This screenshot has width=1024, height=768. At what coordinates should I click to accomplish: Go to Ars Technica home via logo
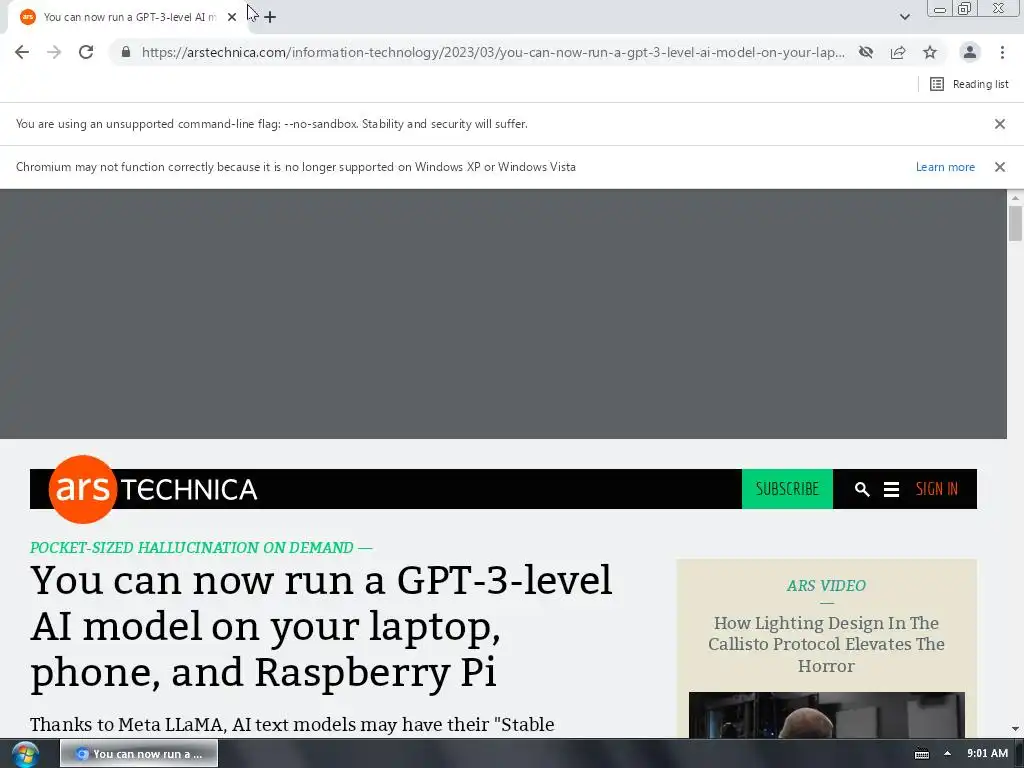click(x=153, y=489)
